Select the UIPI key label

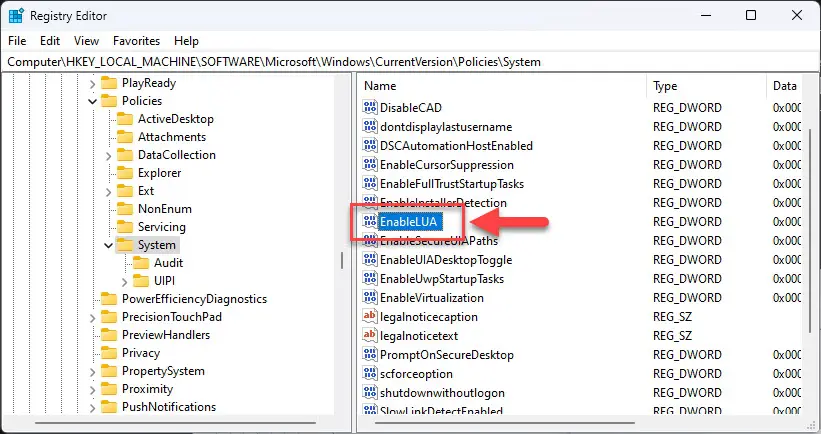164,281
